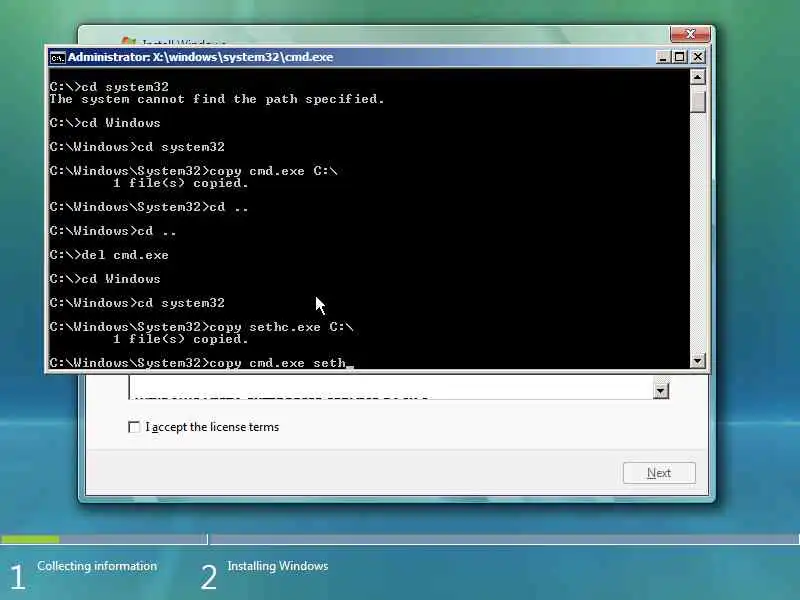
Task: Click the license text scroll down arrow
Action: coord(661,391)
